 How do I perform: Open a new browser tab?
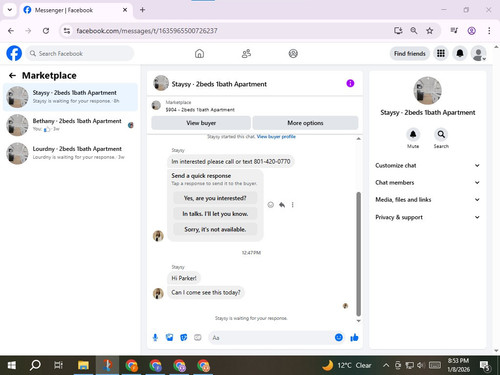[142, 10]
